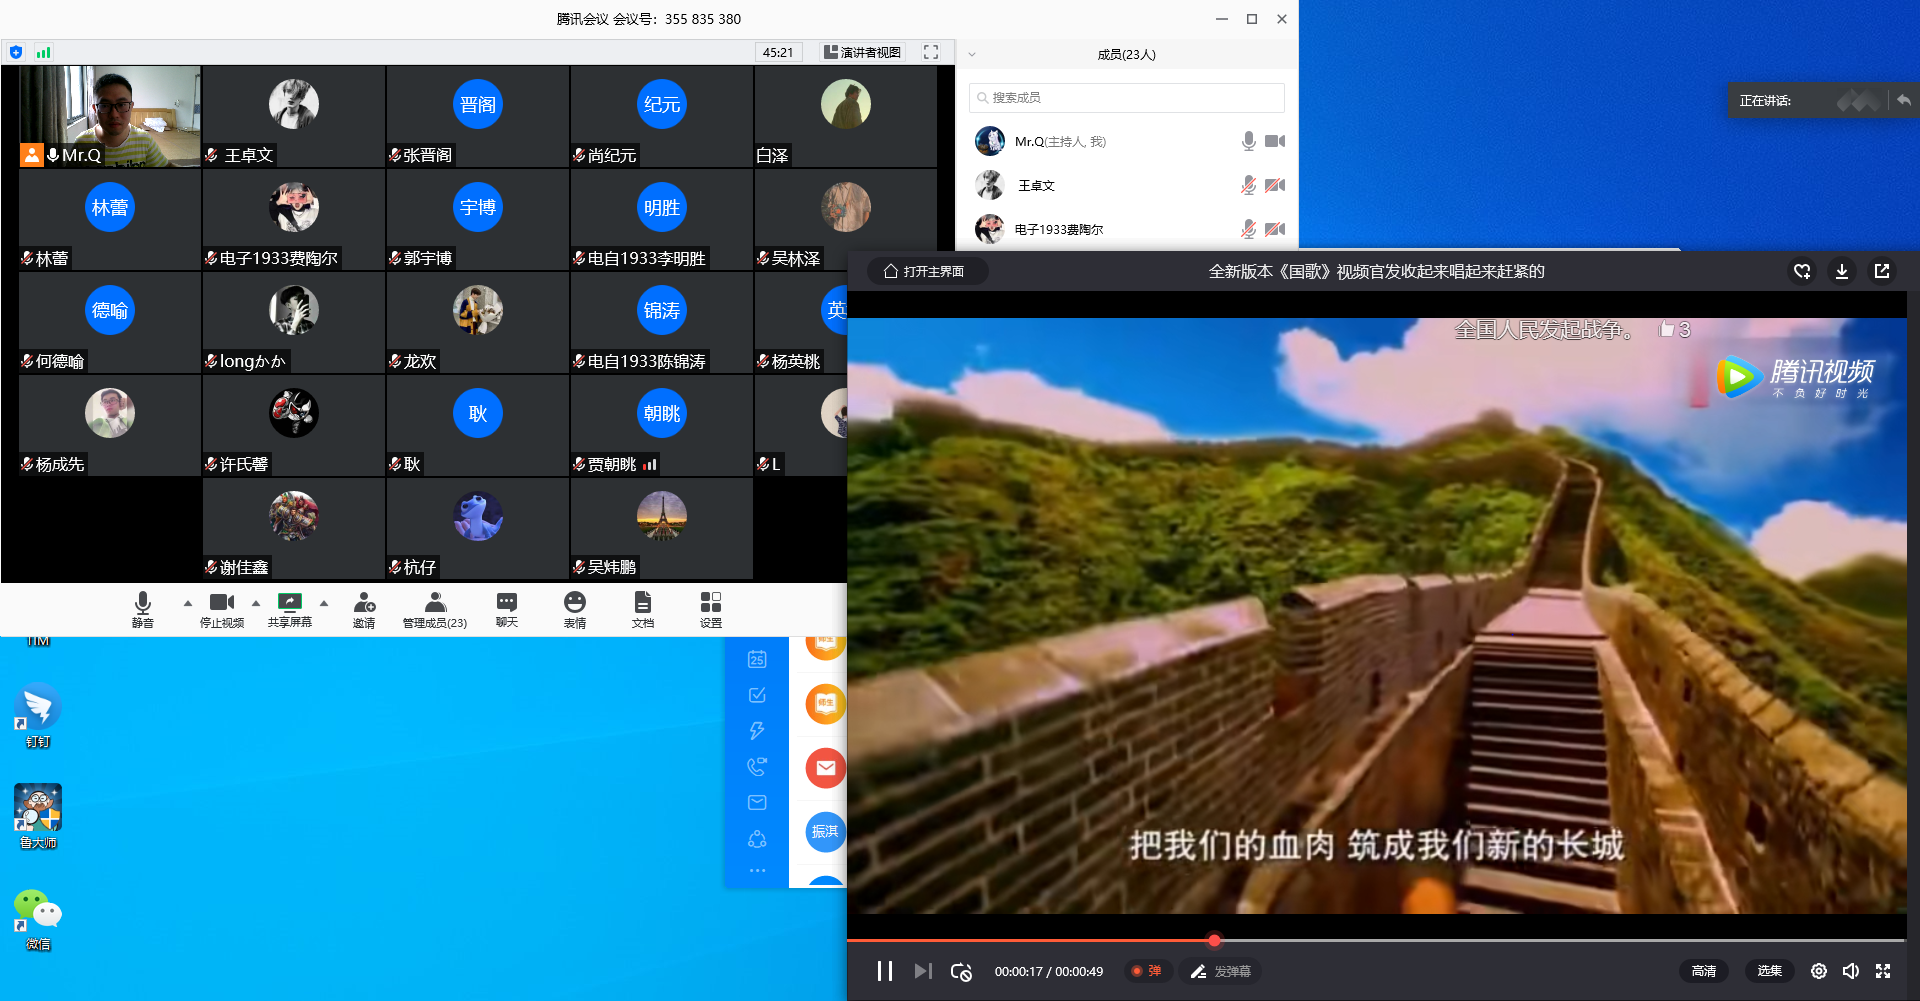Toggle 停止视频 camera off
The image size is (1920, 1001).
[221, 603]
